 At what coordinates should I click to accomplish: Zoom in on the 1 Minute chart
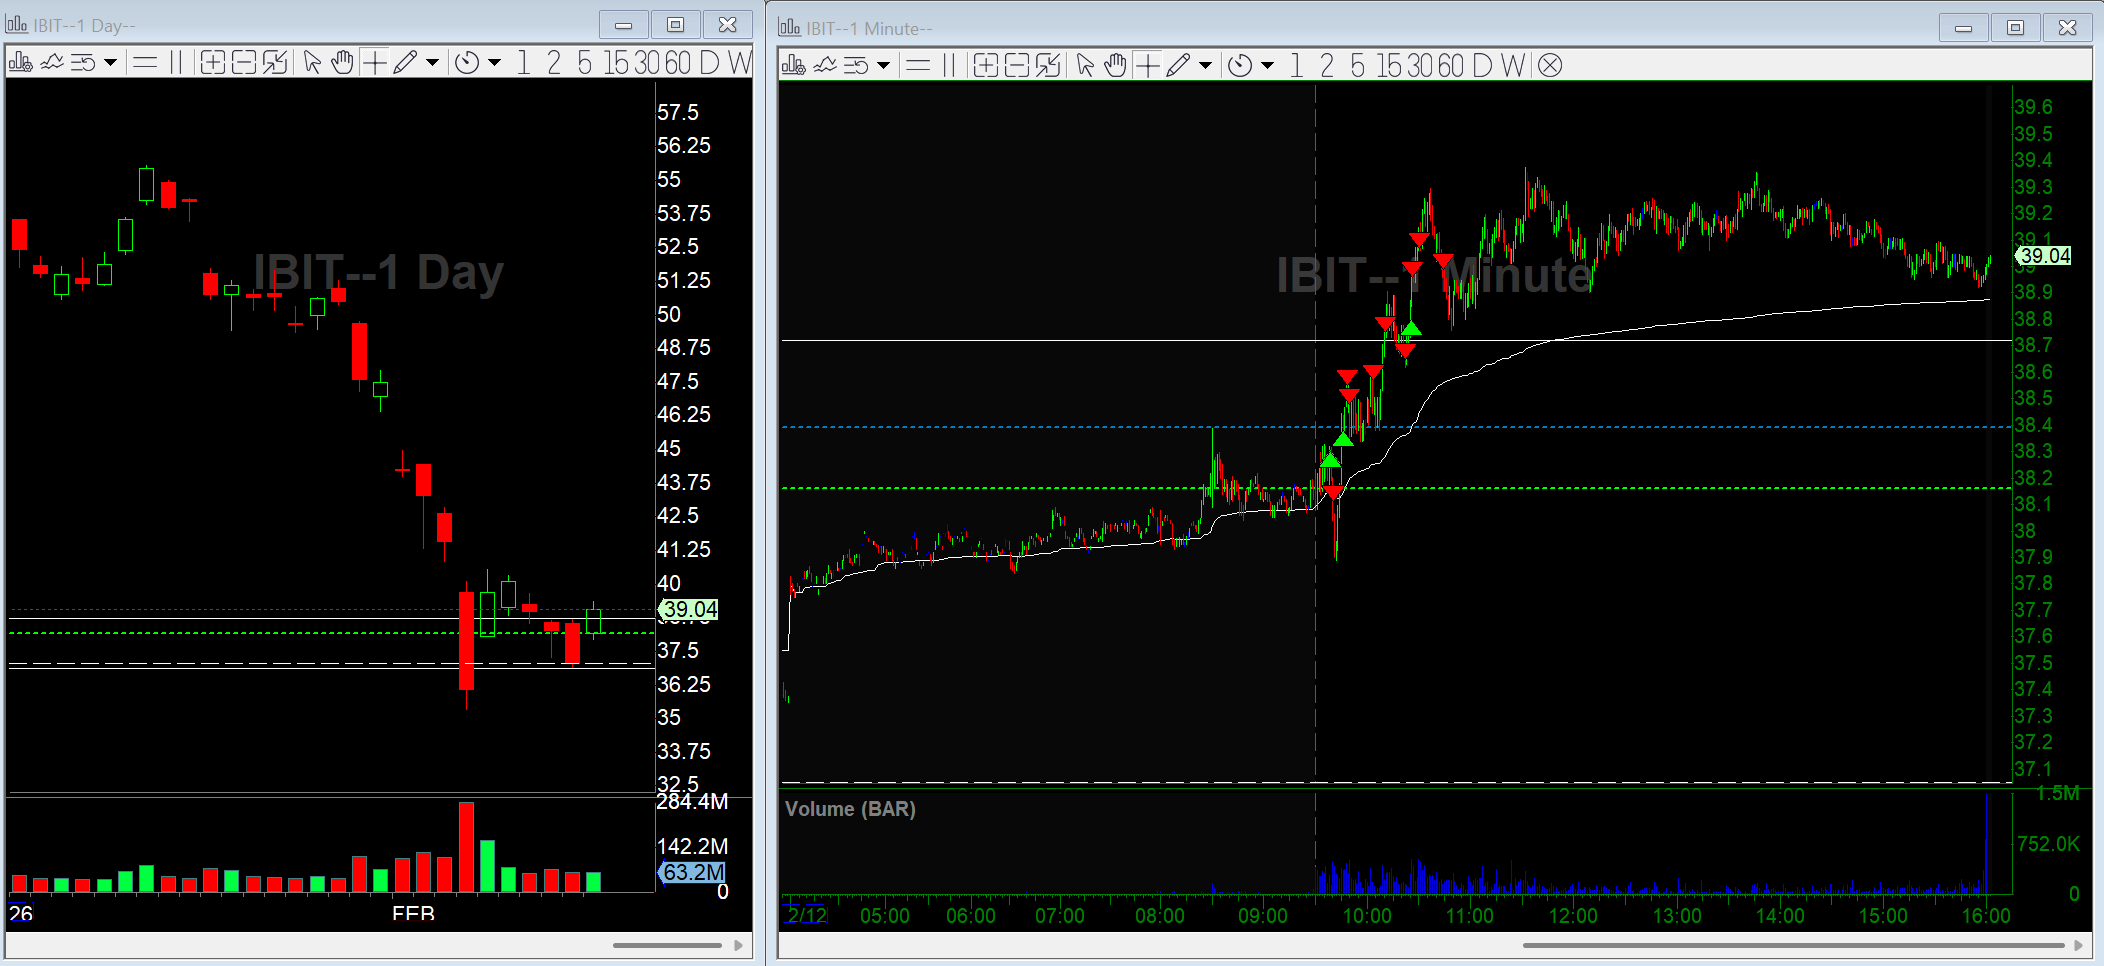point(985,66)
